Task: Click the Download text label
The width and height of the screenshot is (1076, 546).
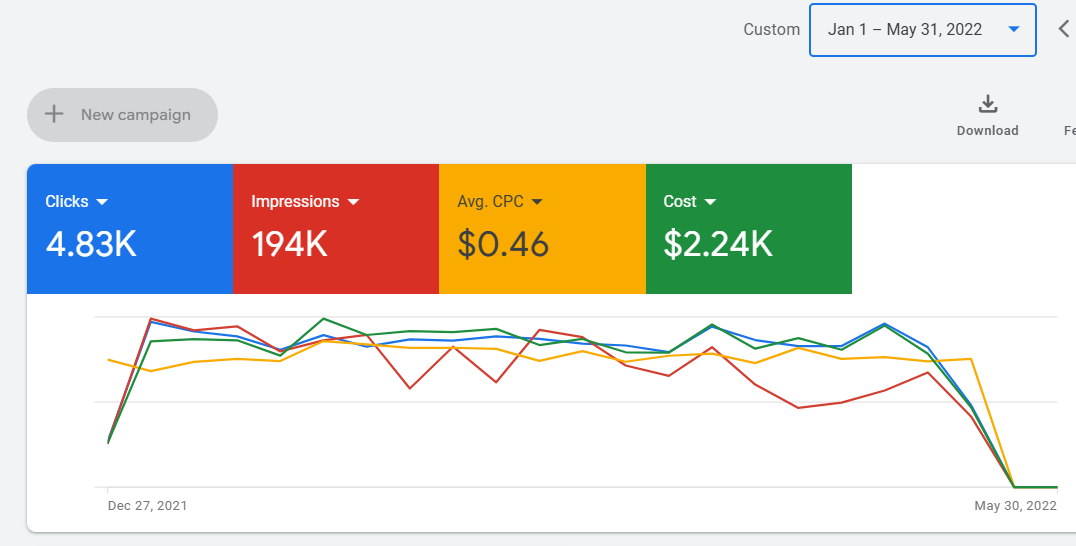Action: 987,131
